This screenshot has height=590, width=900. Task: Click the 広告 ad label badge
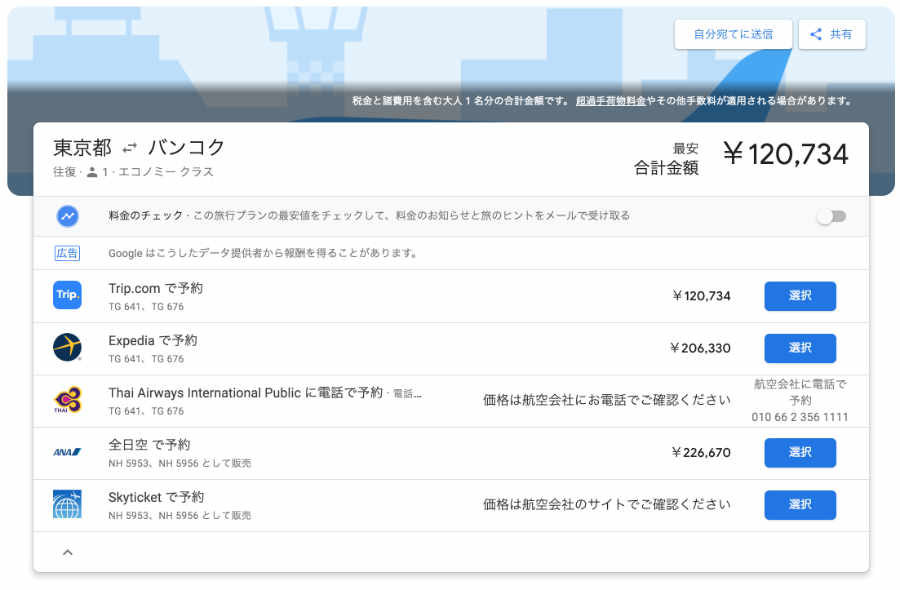[67, 253]
